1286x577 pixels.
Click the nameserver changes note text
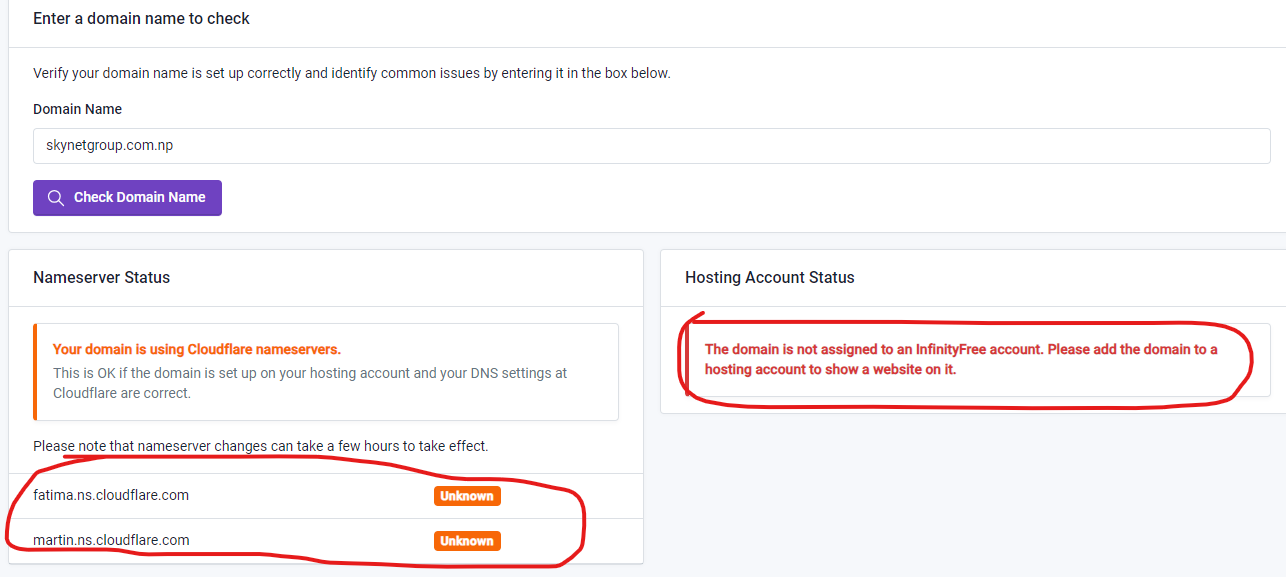click(x=260, y=446)
